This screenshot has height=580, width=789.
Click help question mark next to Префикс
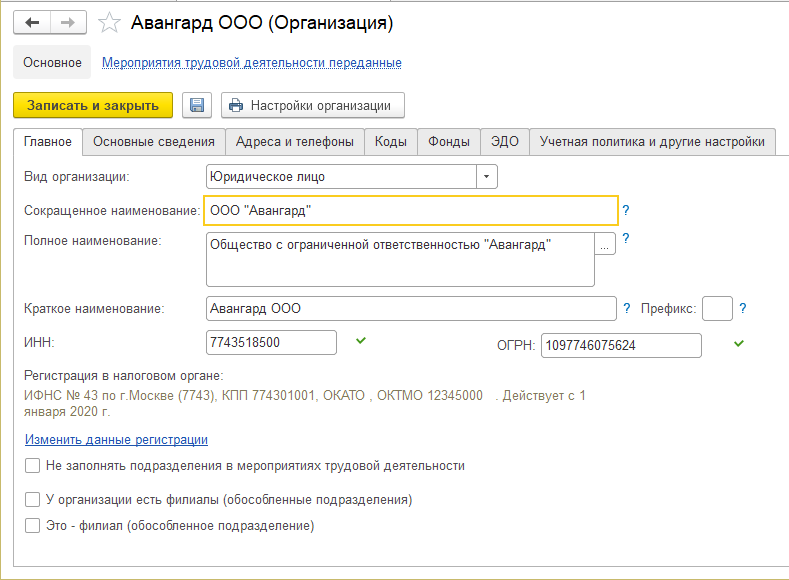pos(743,309)
